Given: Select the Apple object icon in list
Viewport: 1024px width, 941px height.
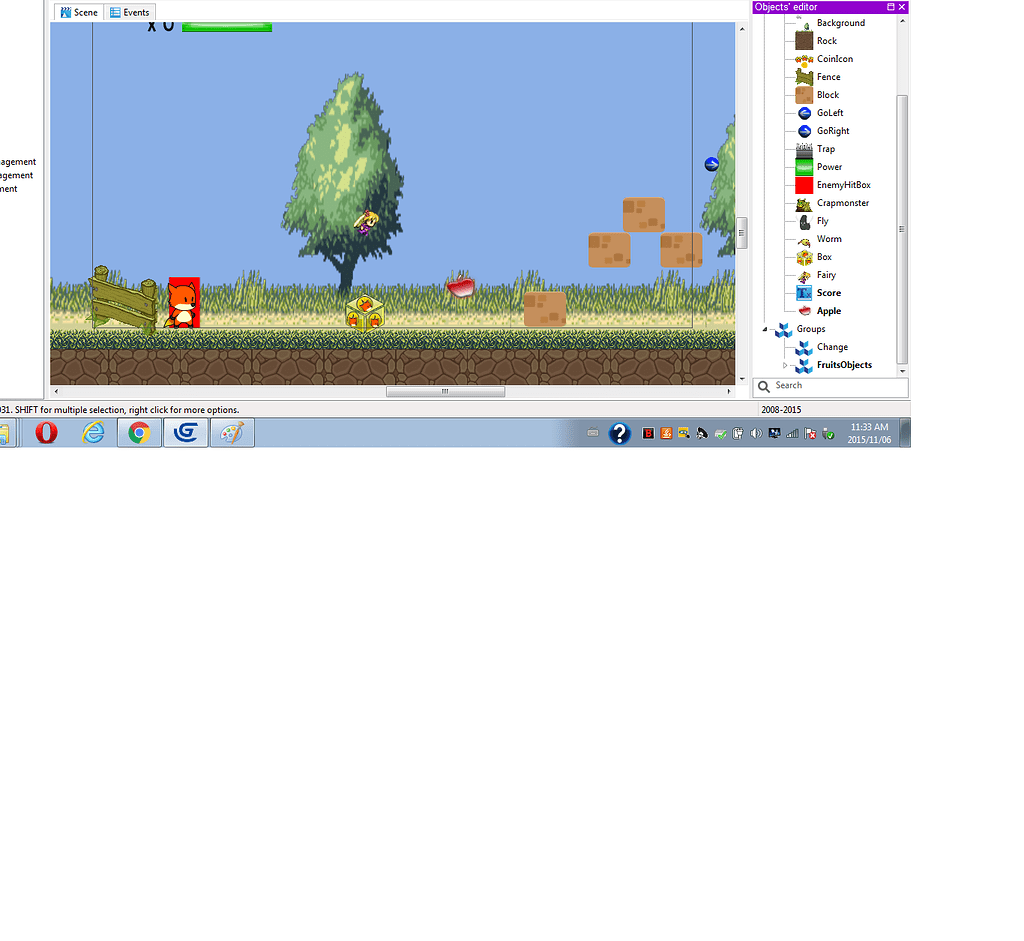Looking at the screenshot, I should tap(804, 311).
